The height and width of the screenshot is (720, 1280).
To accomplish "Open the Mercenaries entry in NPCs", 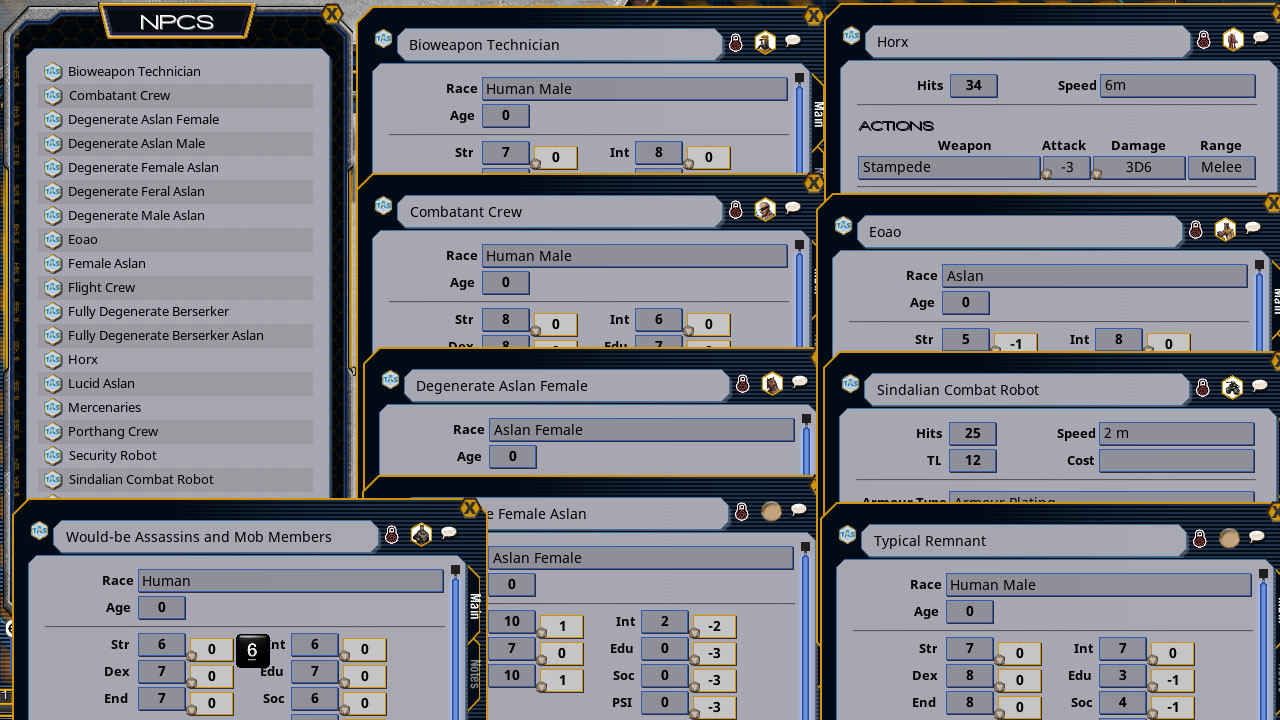I will [x=104, y=407].
